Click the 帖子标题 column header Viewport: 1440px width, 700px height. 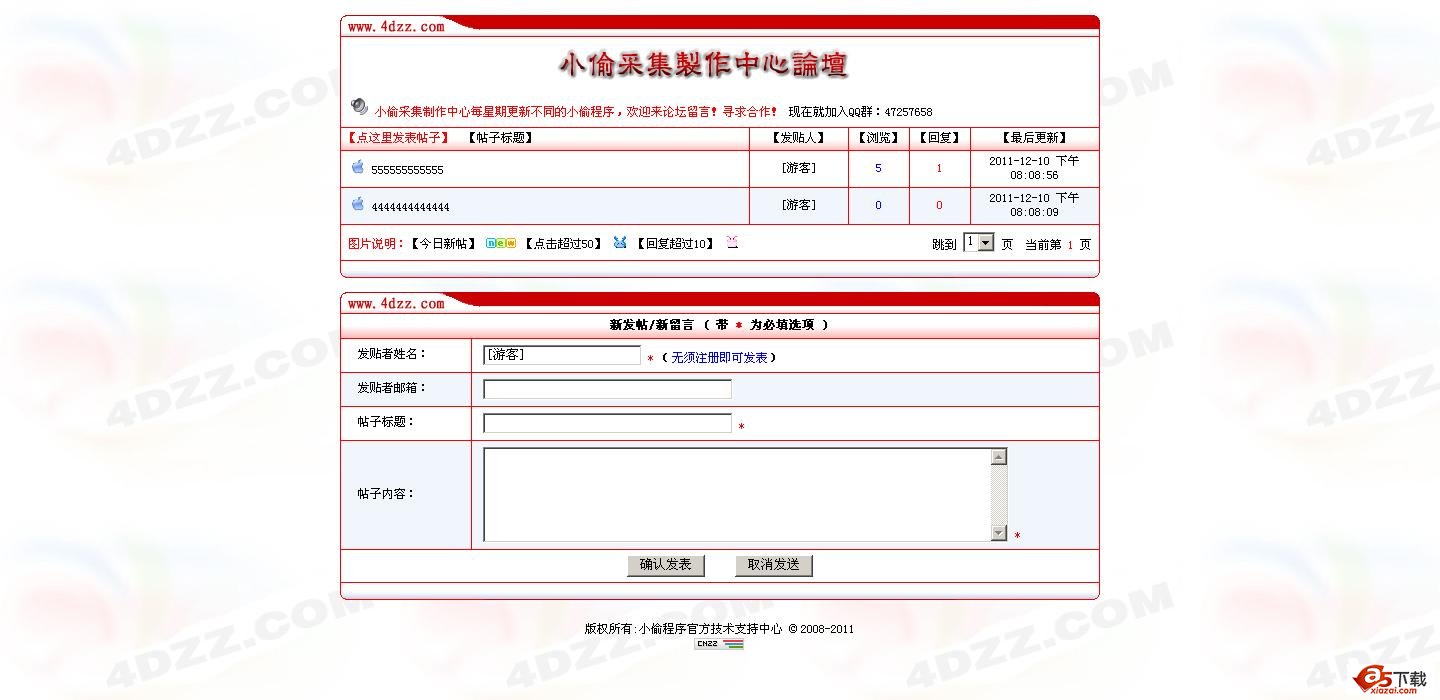click(500, 138)
